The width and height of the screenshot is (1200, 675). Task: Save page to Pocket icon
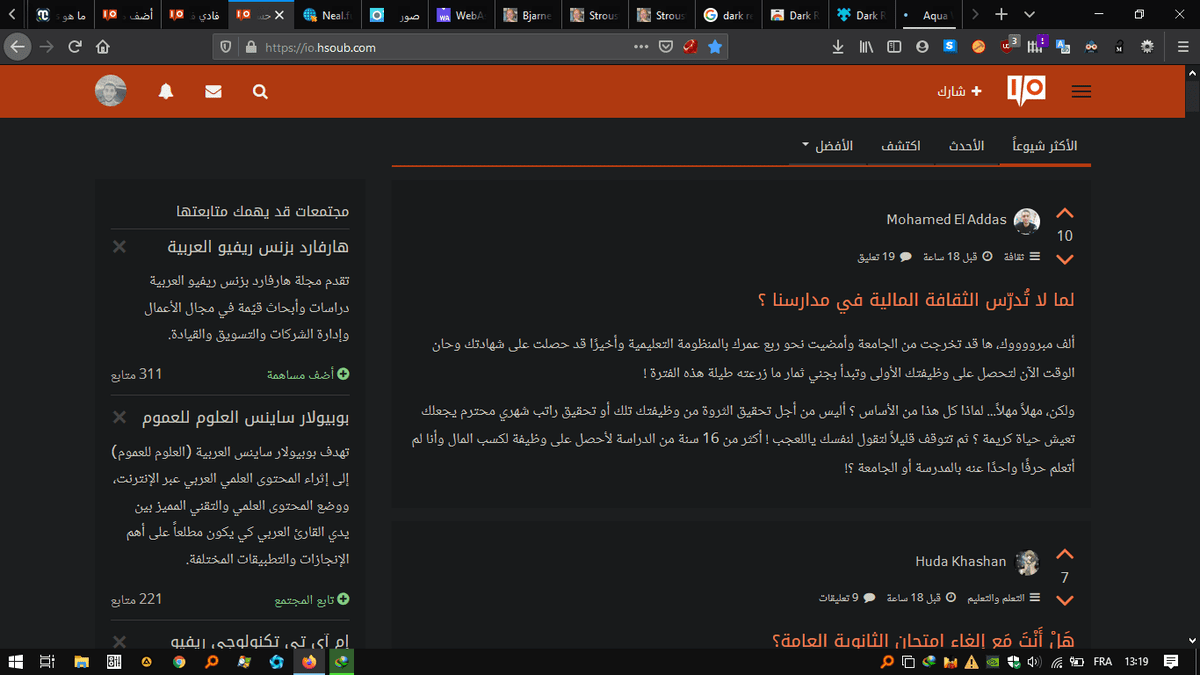pos(666,47)
